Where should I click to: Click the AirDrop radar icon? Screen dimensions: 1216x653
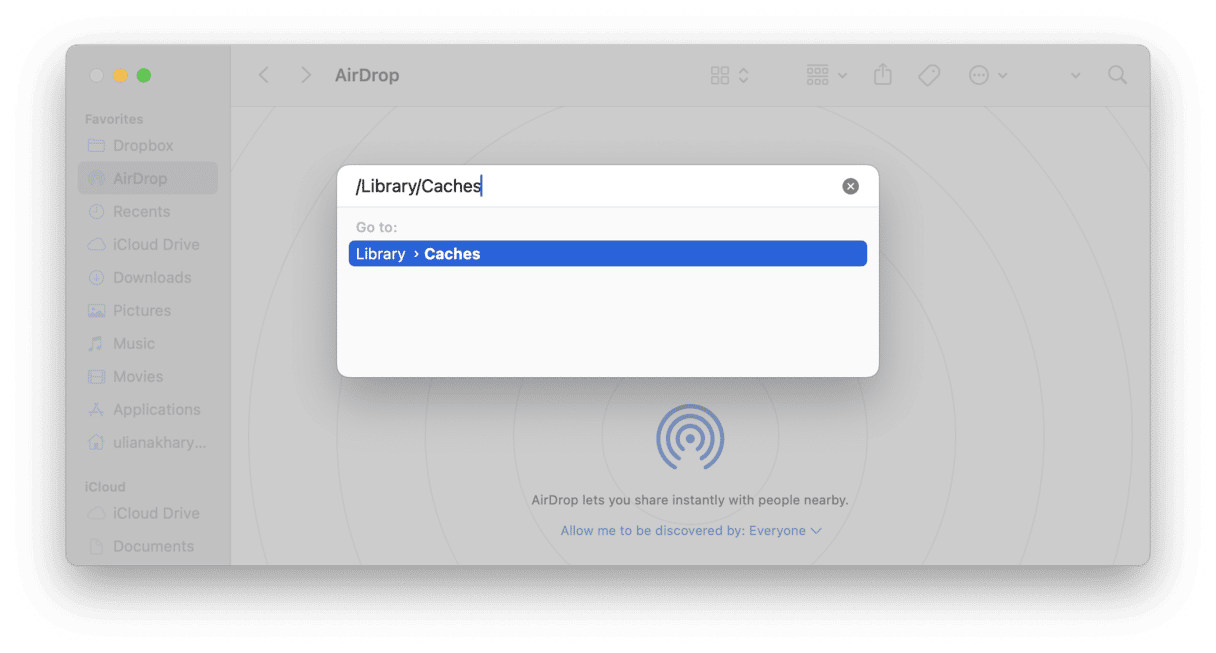tap(690, 438)
